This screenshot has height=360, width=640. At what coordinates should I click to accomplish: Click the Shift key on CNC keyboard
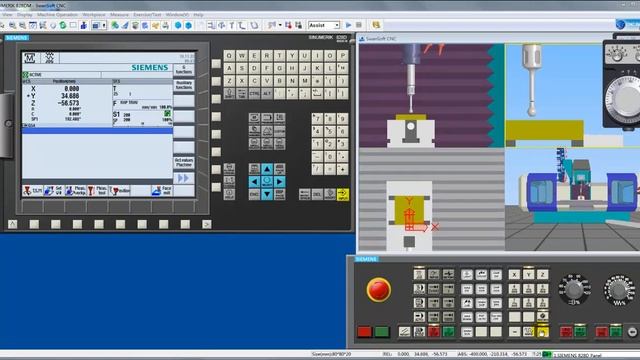[x=229, y=94]
